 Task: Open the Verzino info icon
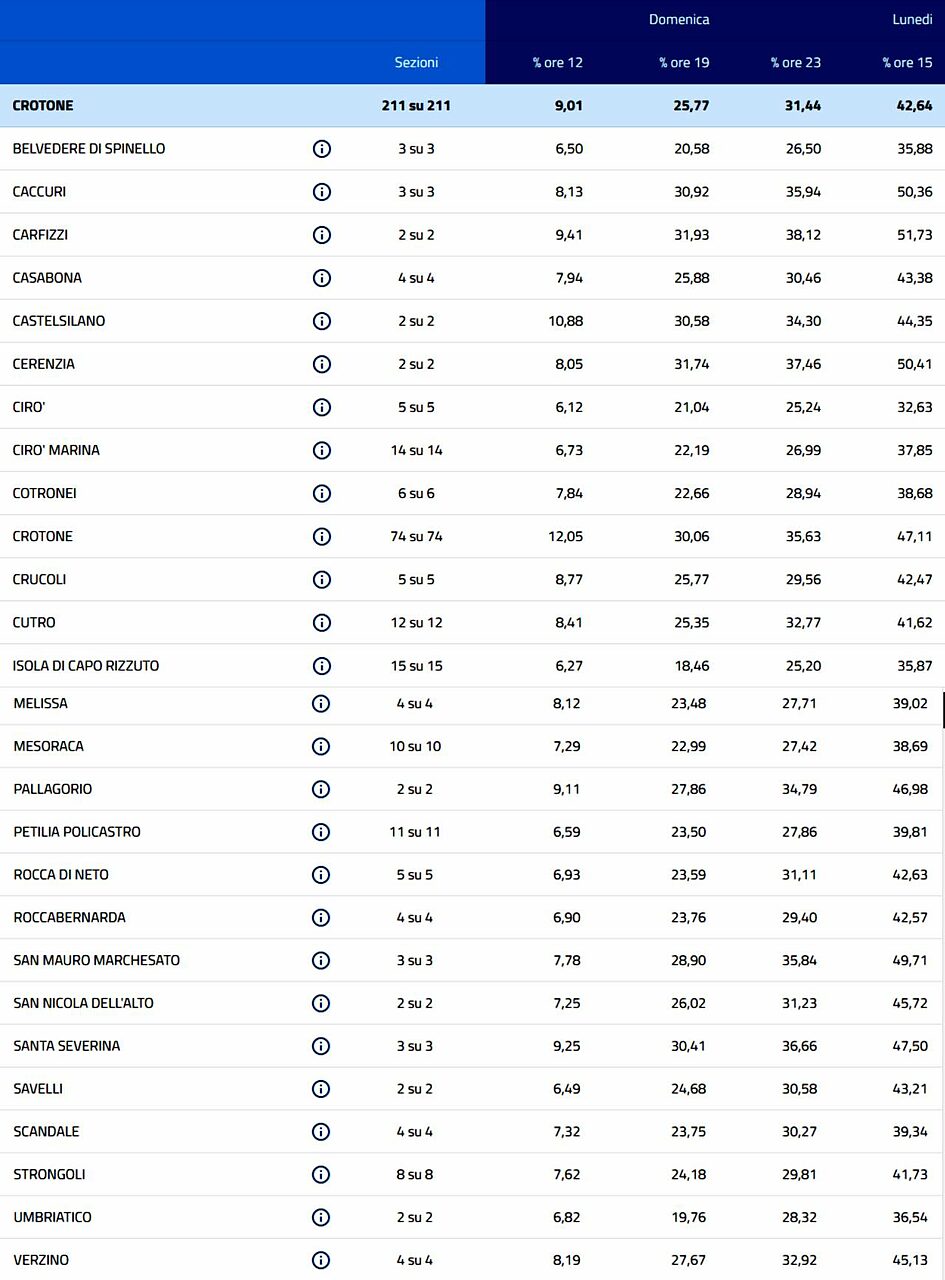click(x=321, y=1260)
